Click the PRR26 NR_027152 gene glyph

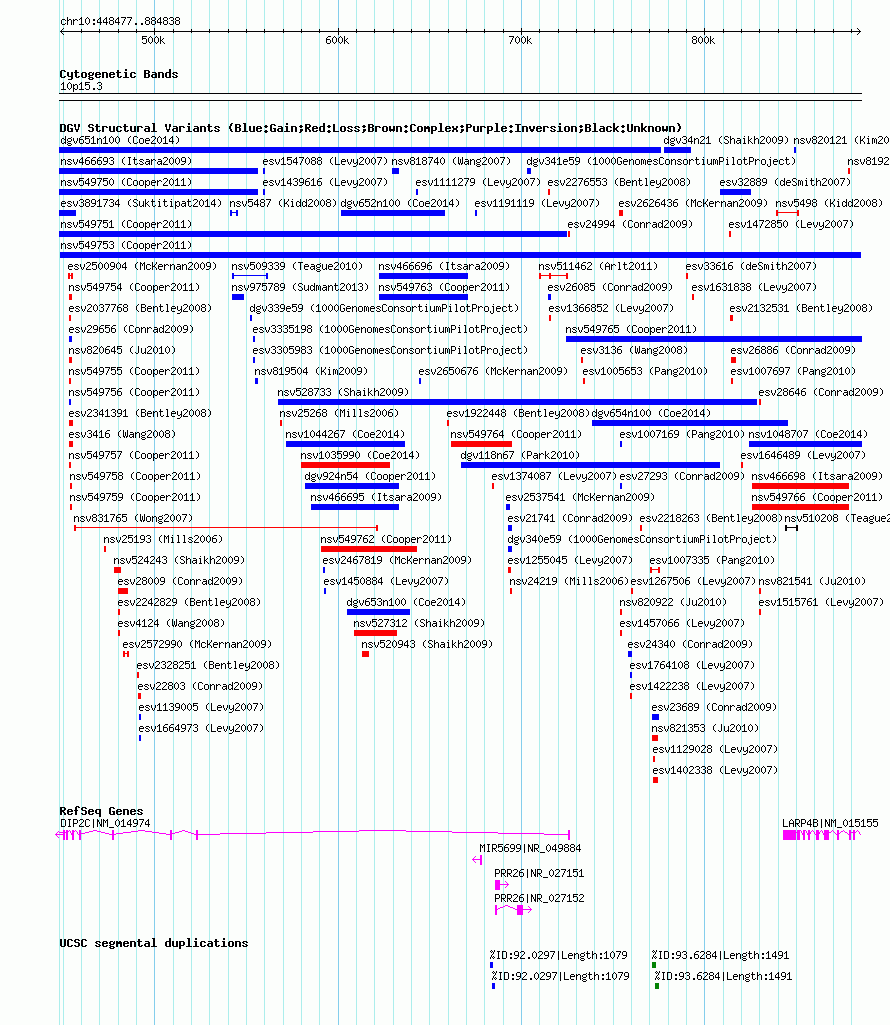[513, 910]
